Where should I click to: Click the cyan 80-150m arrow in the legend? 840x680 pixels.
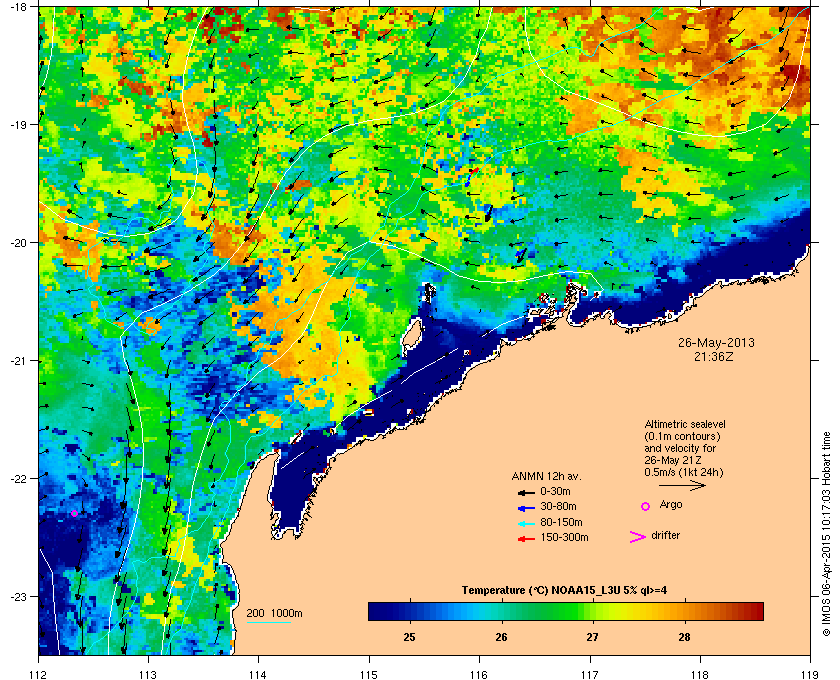coord(526,523)
